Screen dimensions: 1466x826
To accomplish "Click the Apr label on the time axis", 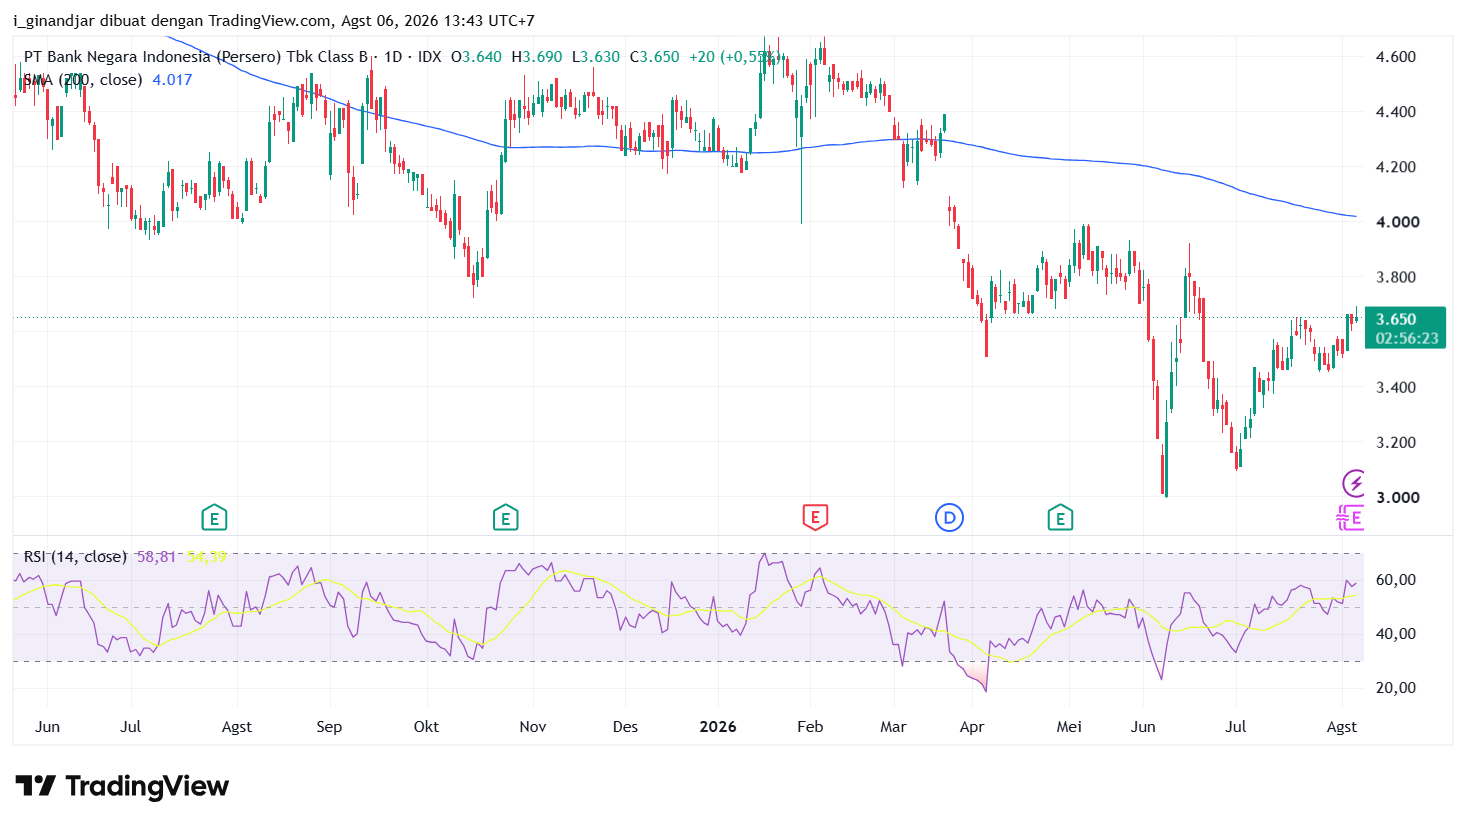I will click(x=972, y=727).
